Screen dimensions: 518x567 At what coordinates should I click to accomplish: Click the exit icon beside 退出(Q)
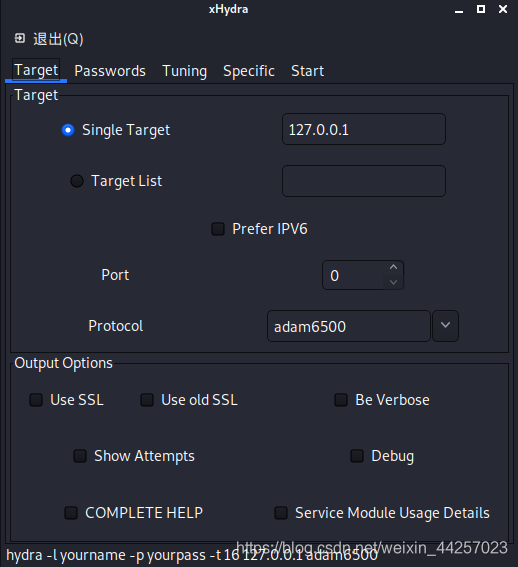[20, 38]
